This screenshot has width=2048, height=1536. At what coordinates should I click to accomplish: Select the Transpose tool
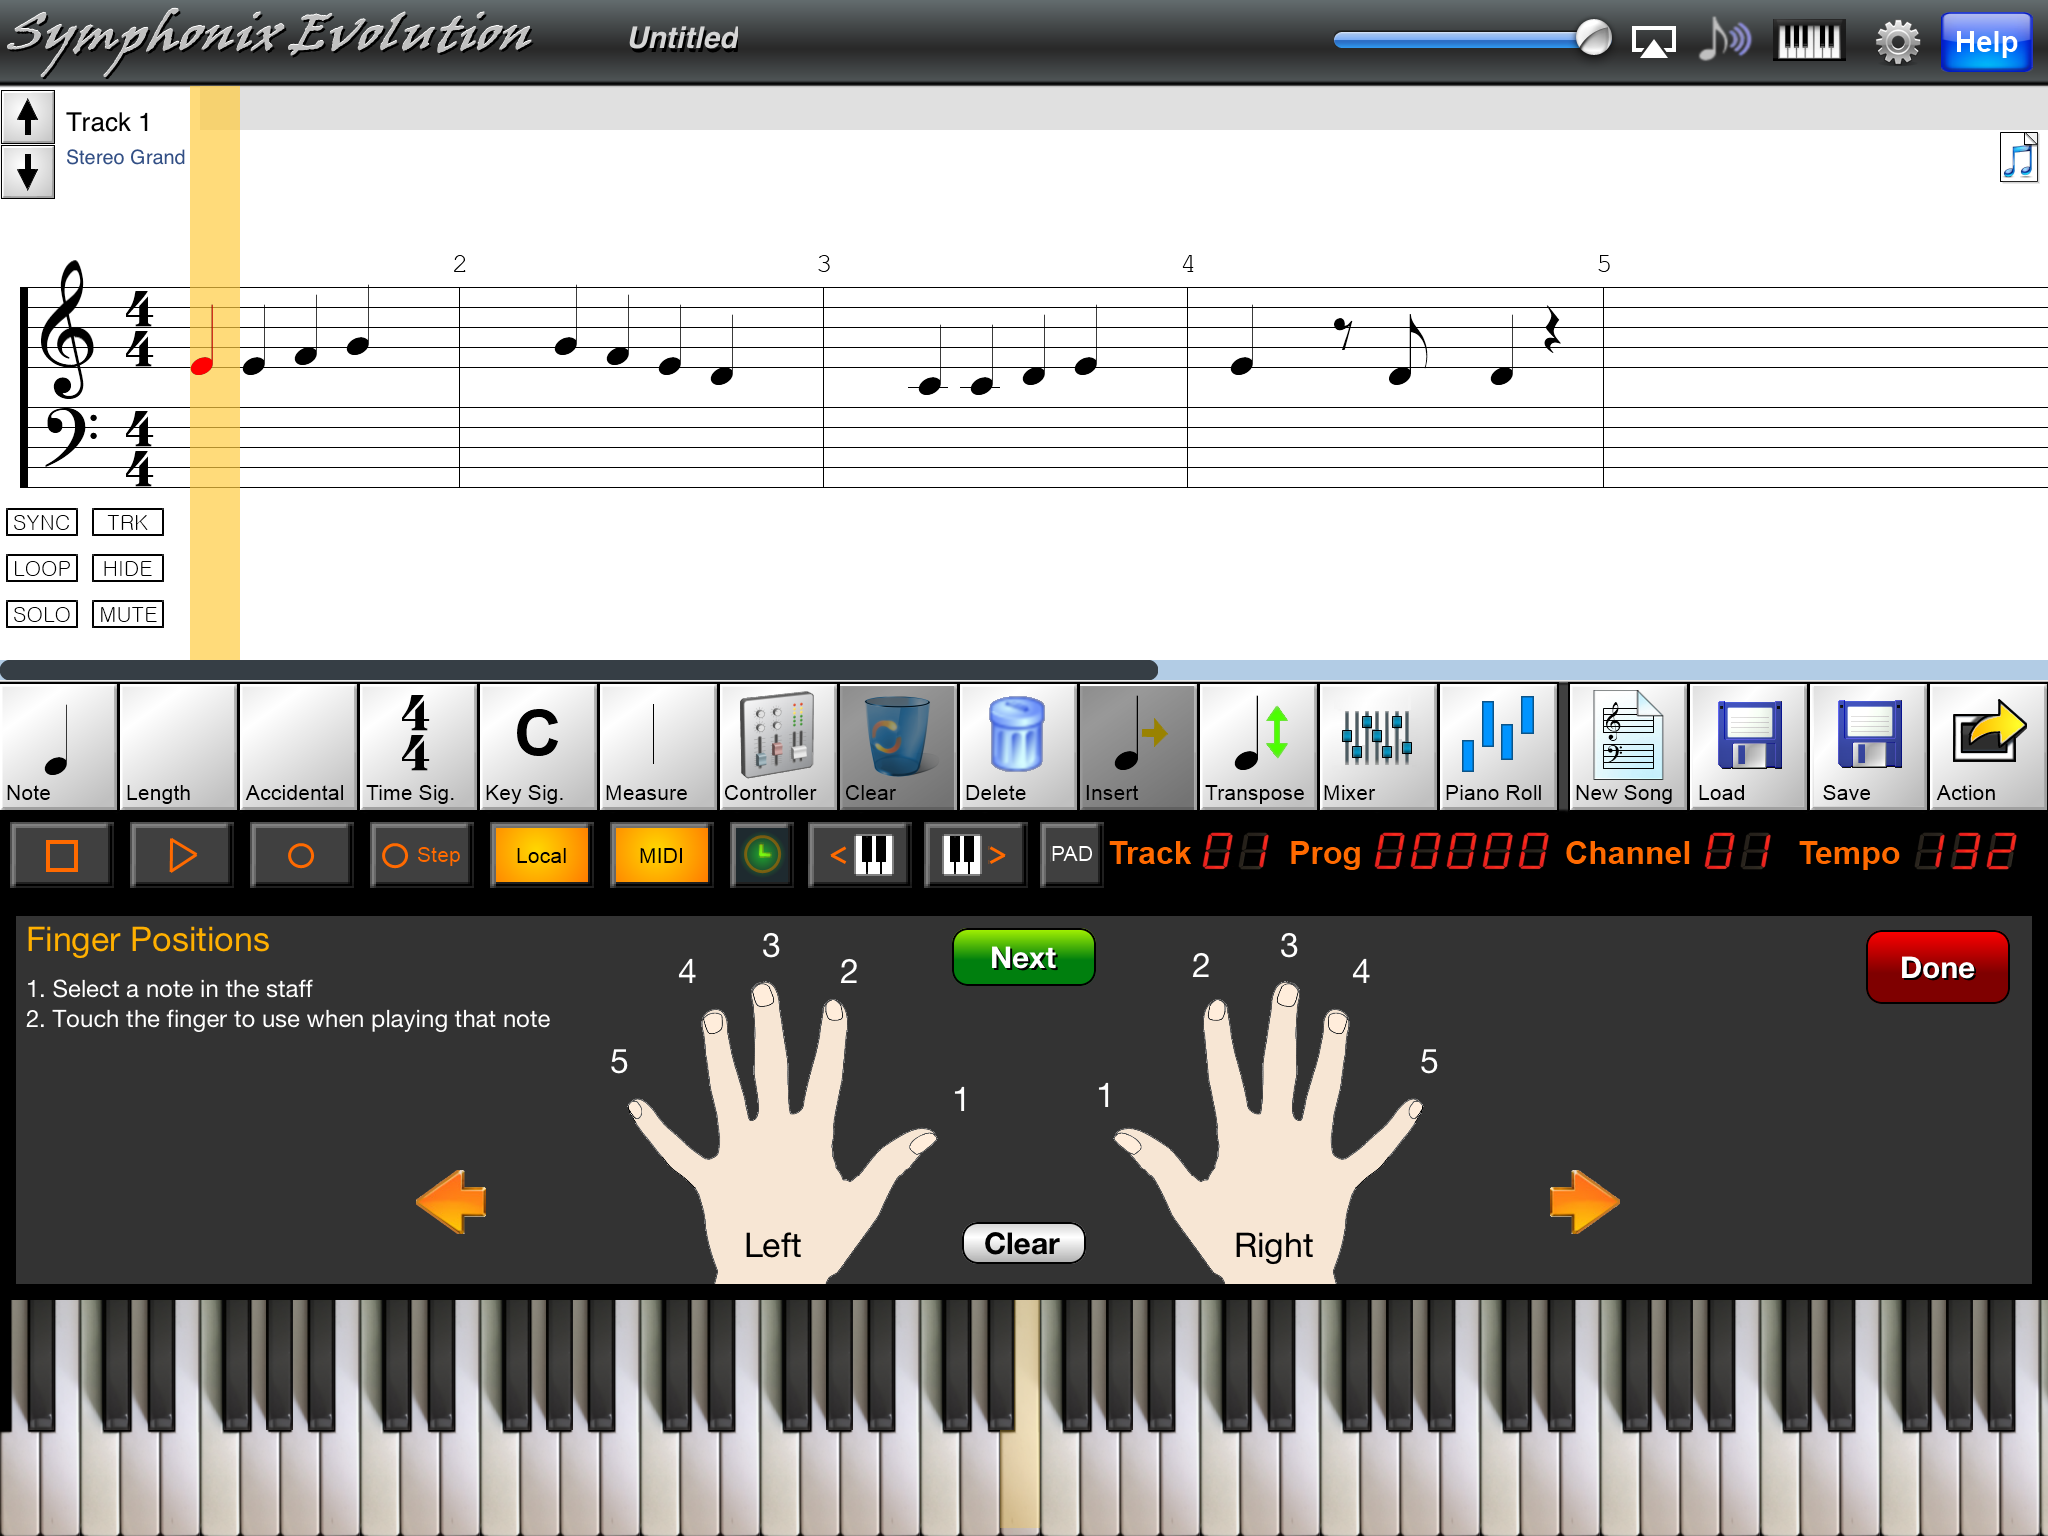pyautogui.click(x=1258, y=746)
